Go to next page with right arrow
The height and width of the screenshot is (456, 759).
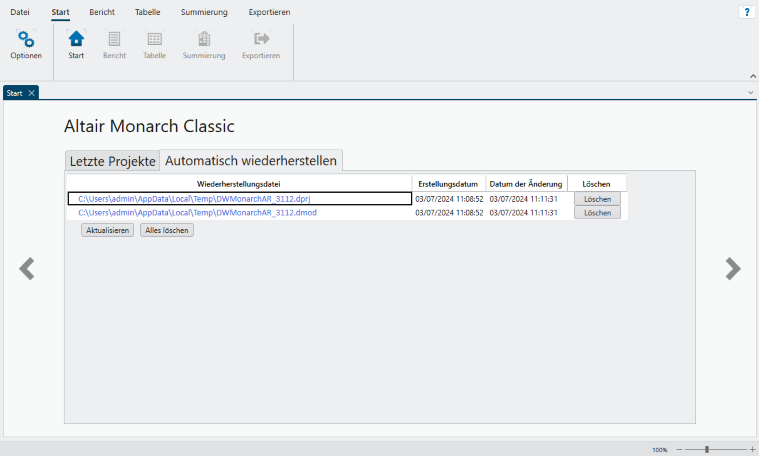[733, 268]
